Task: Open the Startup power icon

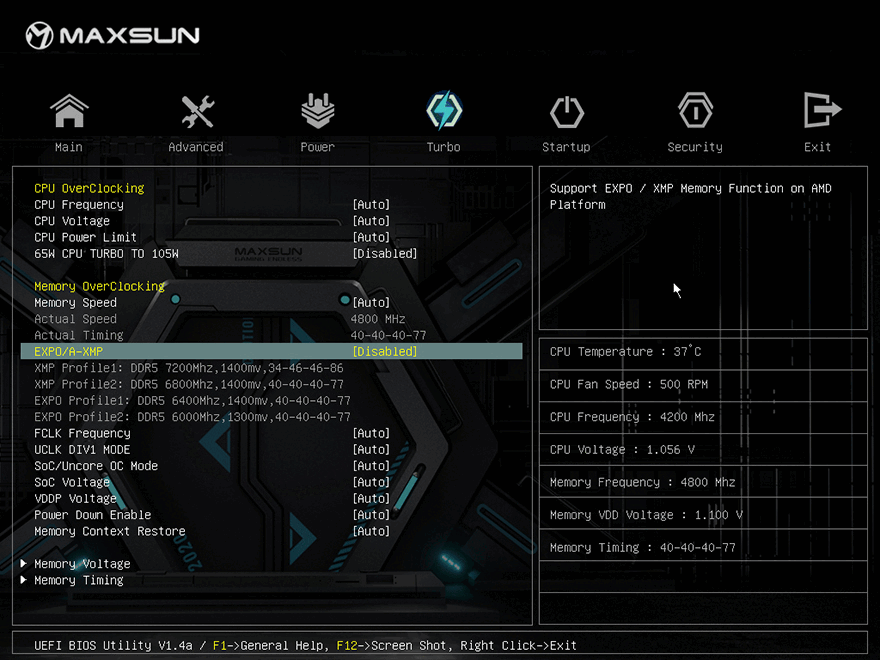Action: [566, 112]
